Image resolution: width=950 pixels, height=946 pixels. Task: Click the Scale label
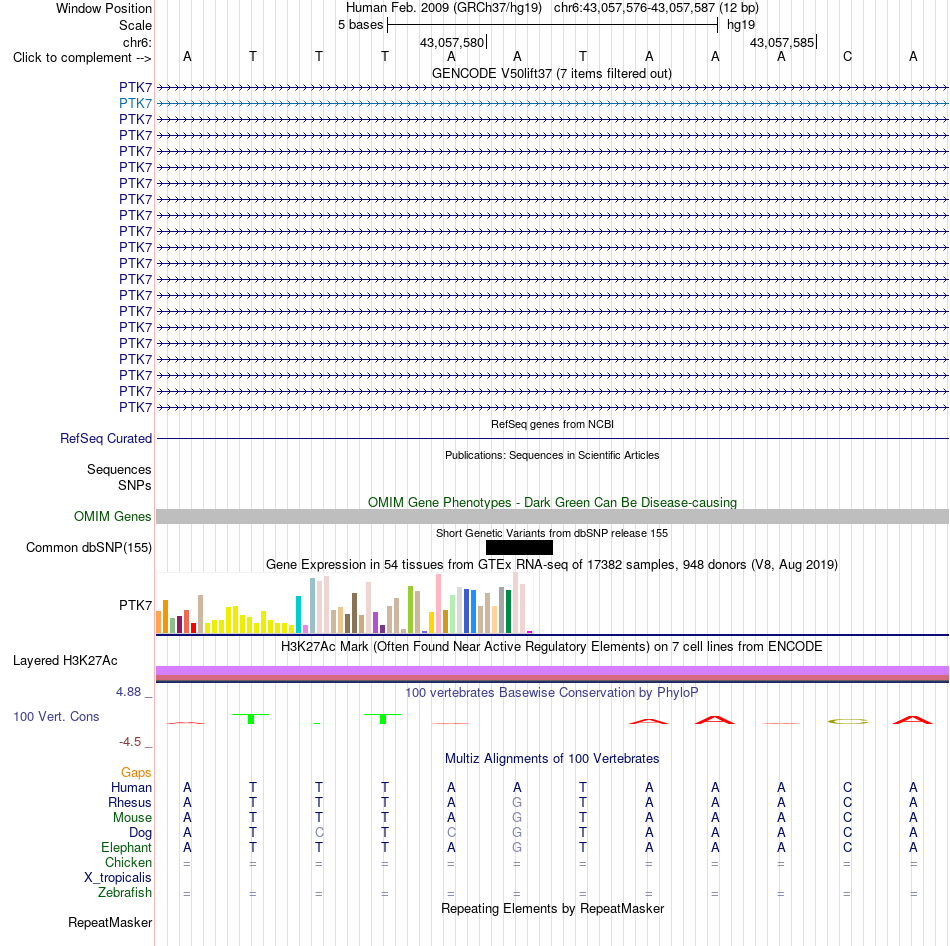135,26
